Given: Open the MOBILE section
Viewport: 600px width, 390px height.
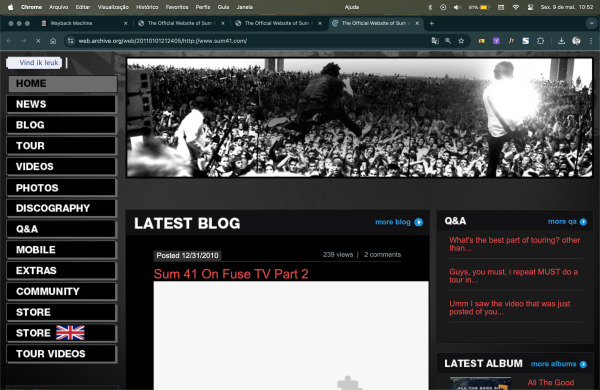Looking at the screenshot, I should tap(61, 250).
